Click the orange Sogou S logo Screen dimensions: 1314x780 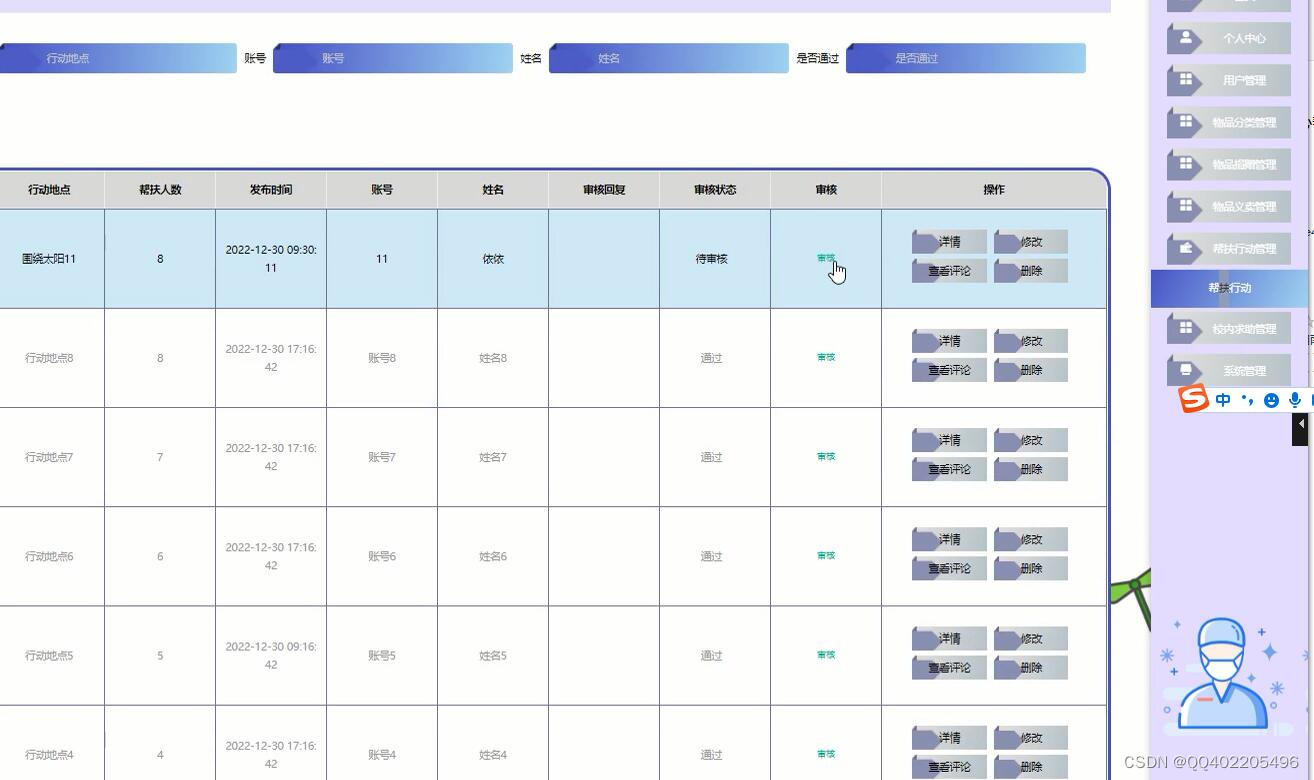[1193, 400]
